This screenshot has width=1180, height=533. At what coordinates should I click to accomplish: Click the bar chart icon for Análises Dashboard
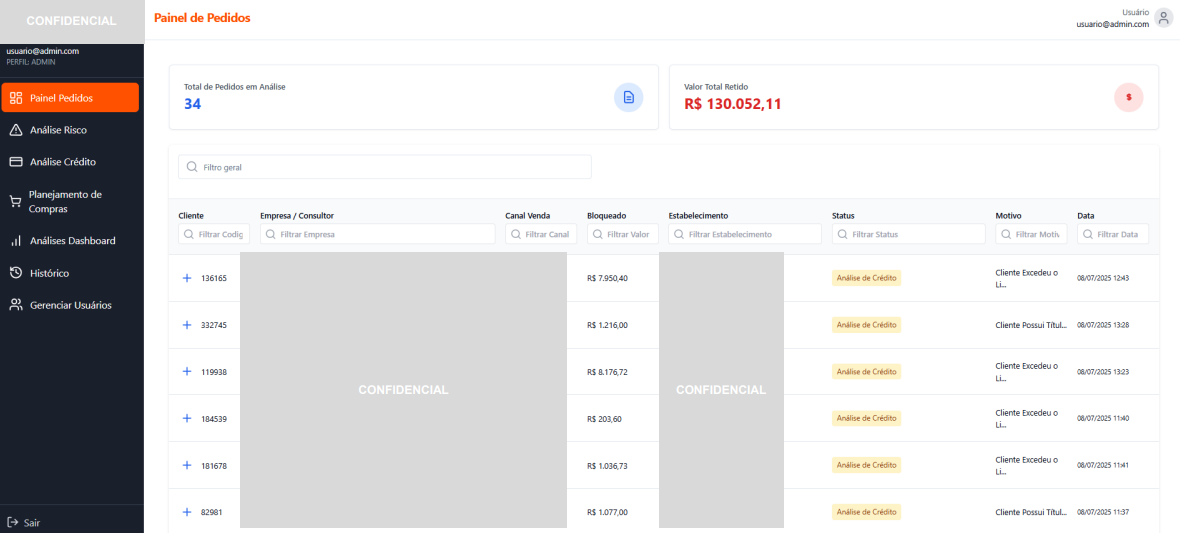(16, 241)
